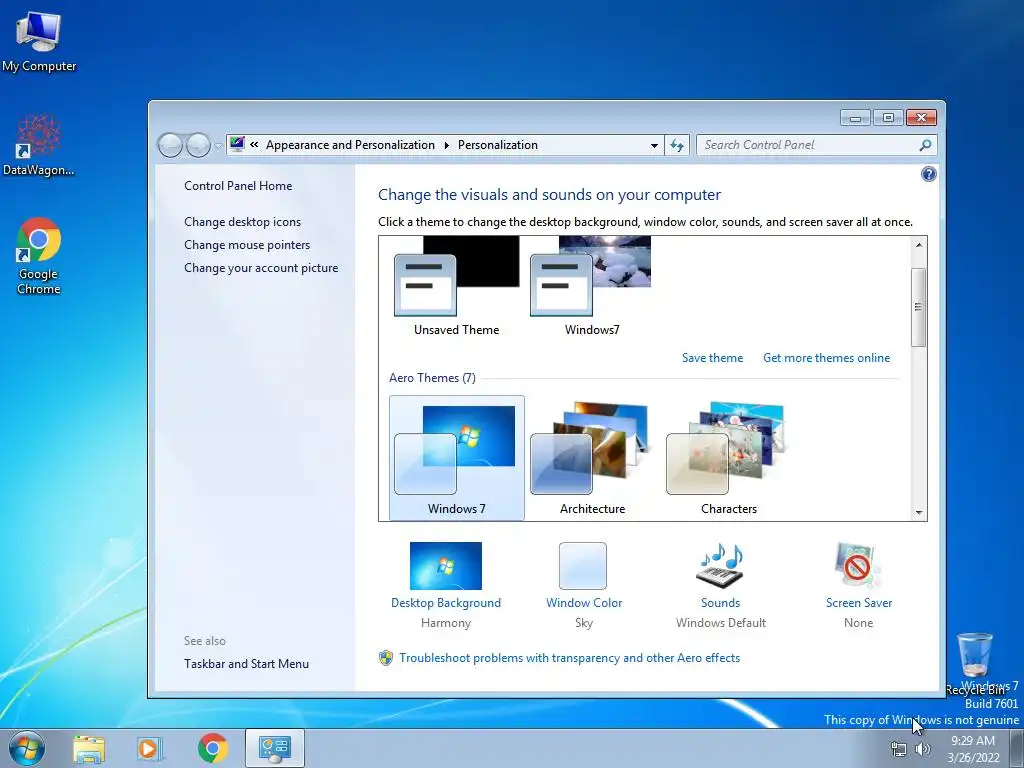Image resolution: width=1024 pixels, height=768 pixels.
Task: Open the Window Color swatch
Action: tap(583, 566)
